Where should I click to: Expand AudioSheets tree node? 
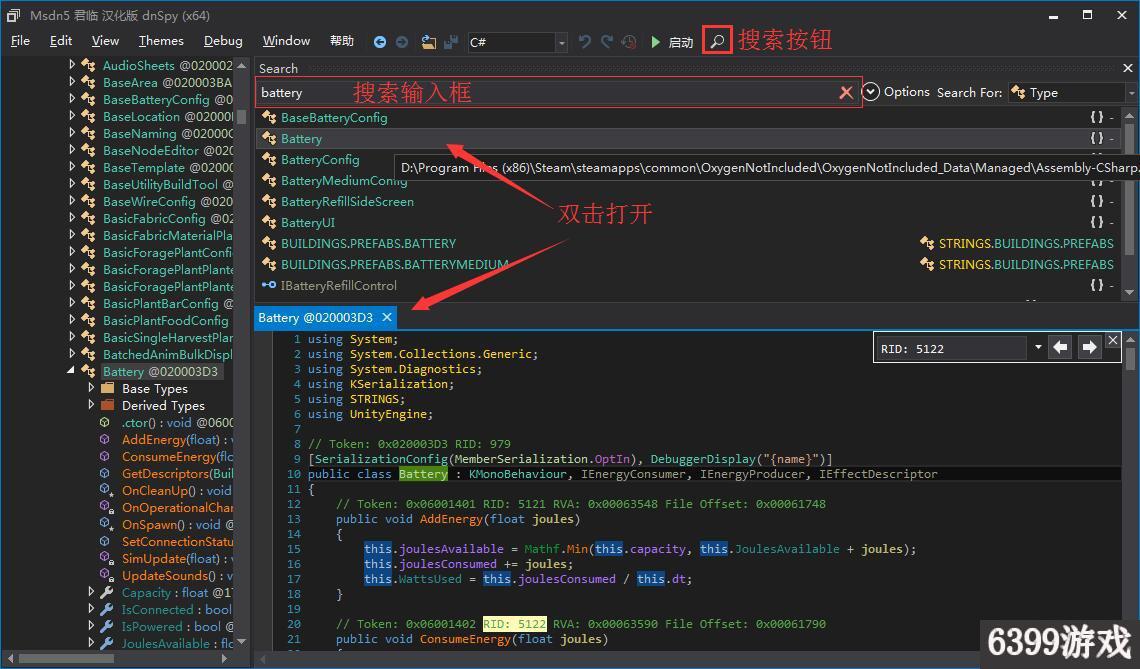(x=72, y=65)
